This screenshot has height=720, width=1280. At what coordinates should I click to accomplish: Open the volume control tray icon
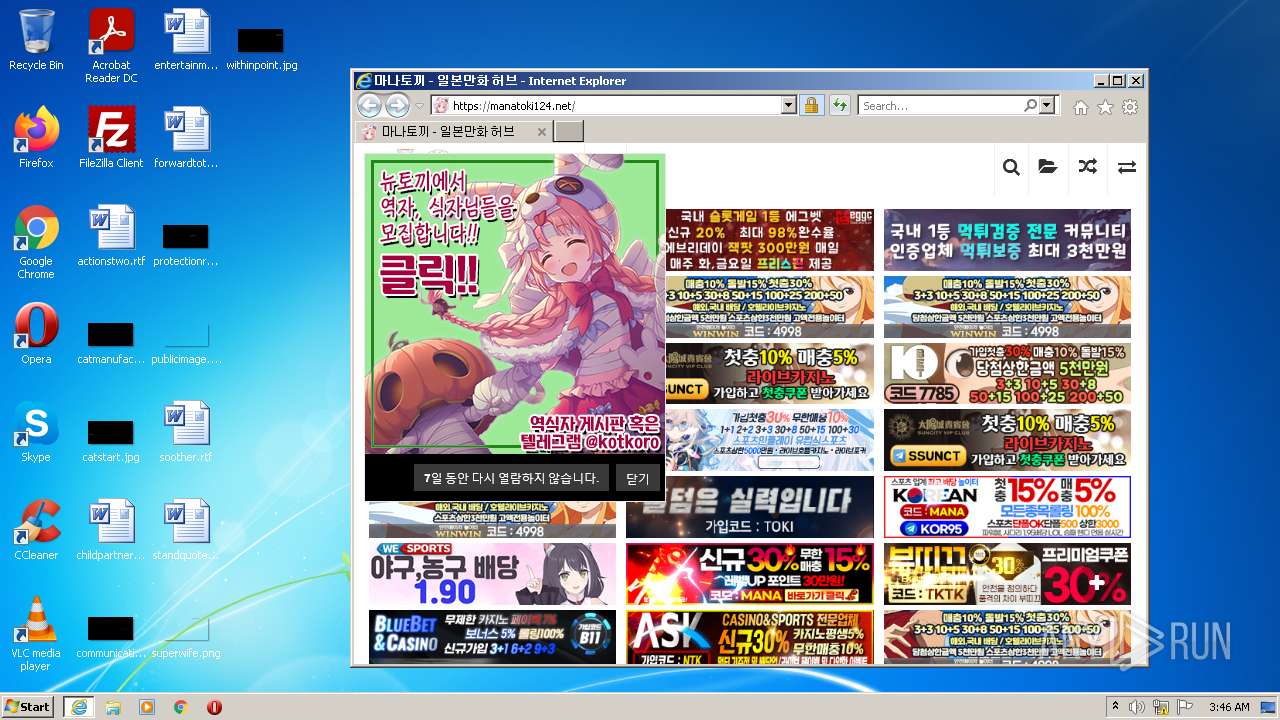[x=1138, y=707]
